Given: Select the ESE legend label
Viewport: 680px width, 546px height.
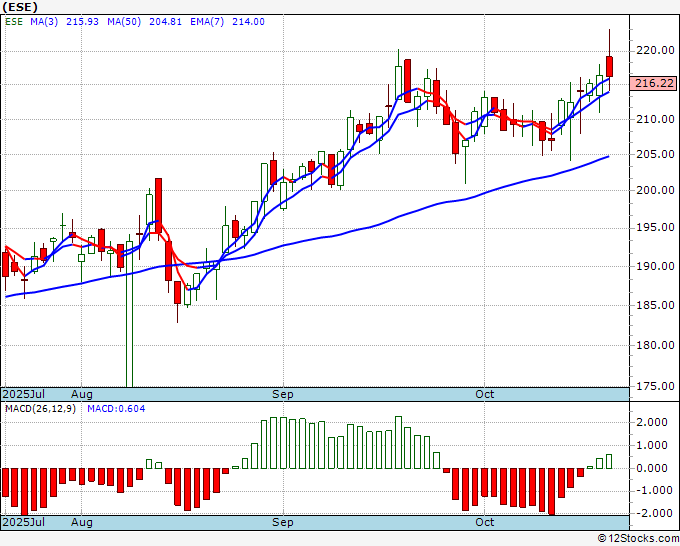Looking at the screenshot, I should point(14,22).
